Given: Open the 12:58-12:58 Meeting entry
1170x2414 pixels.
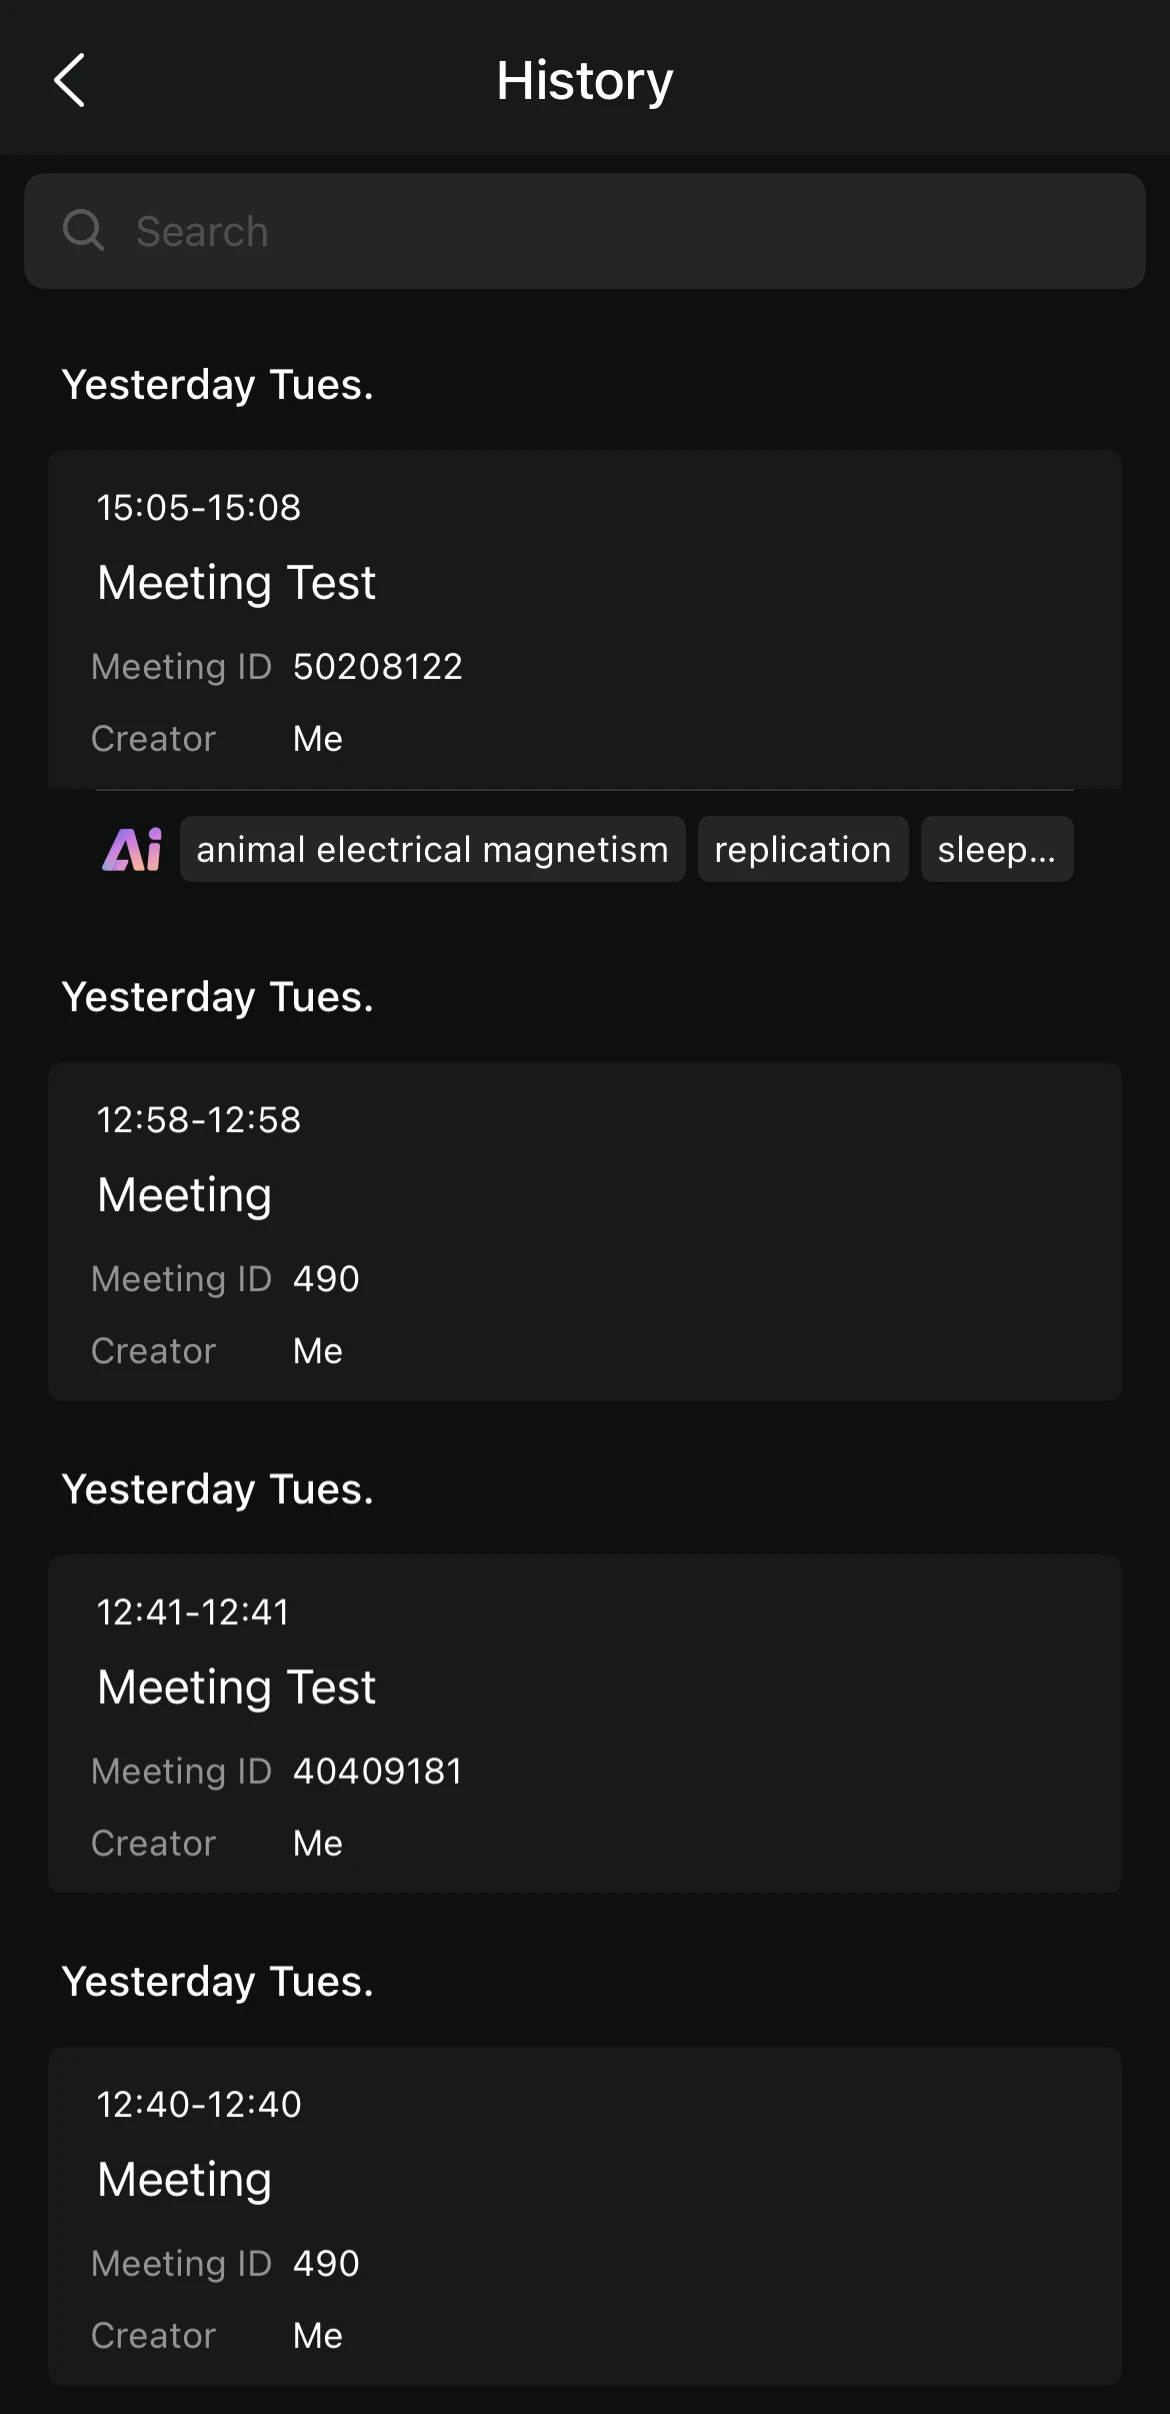Looking at the screenshot, I should coord(585,1231).
